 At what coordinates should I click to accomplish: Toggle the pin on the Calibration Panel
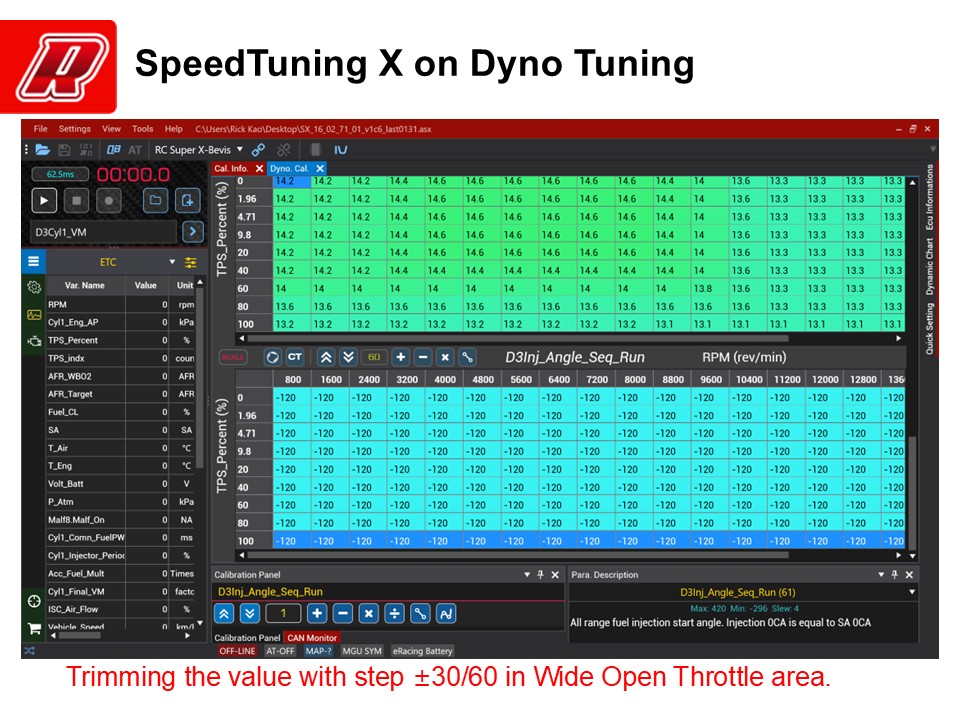click(540, 575)
